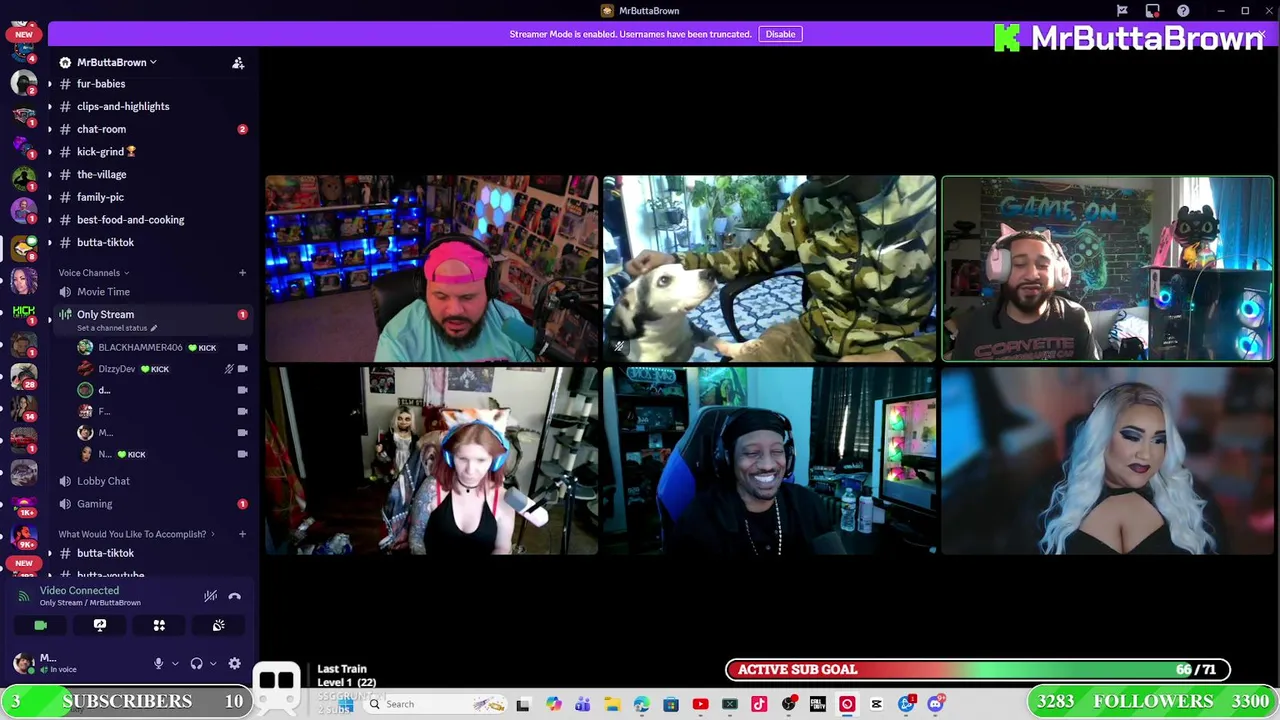Viewport: 1280px width, 720px height.
Task: Open the fur-babies channel
Action: [x=101, y=84]
